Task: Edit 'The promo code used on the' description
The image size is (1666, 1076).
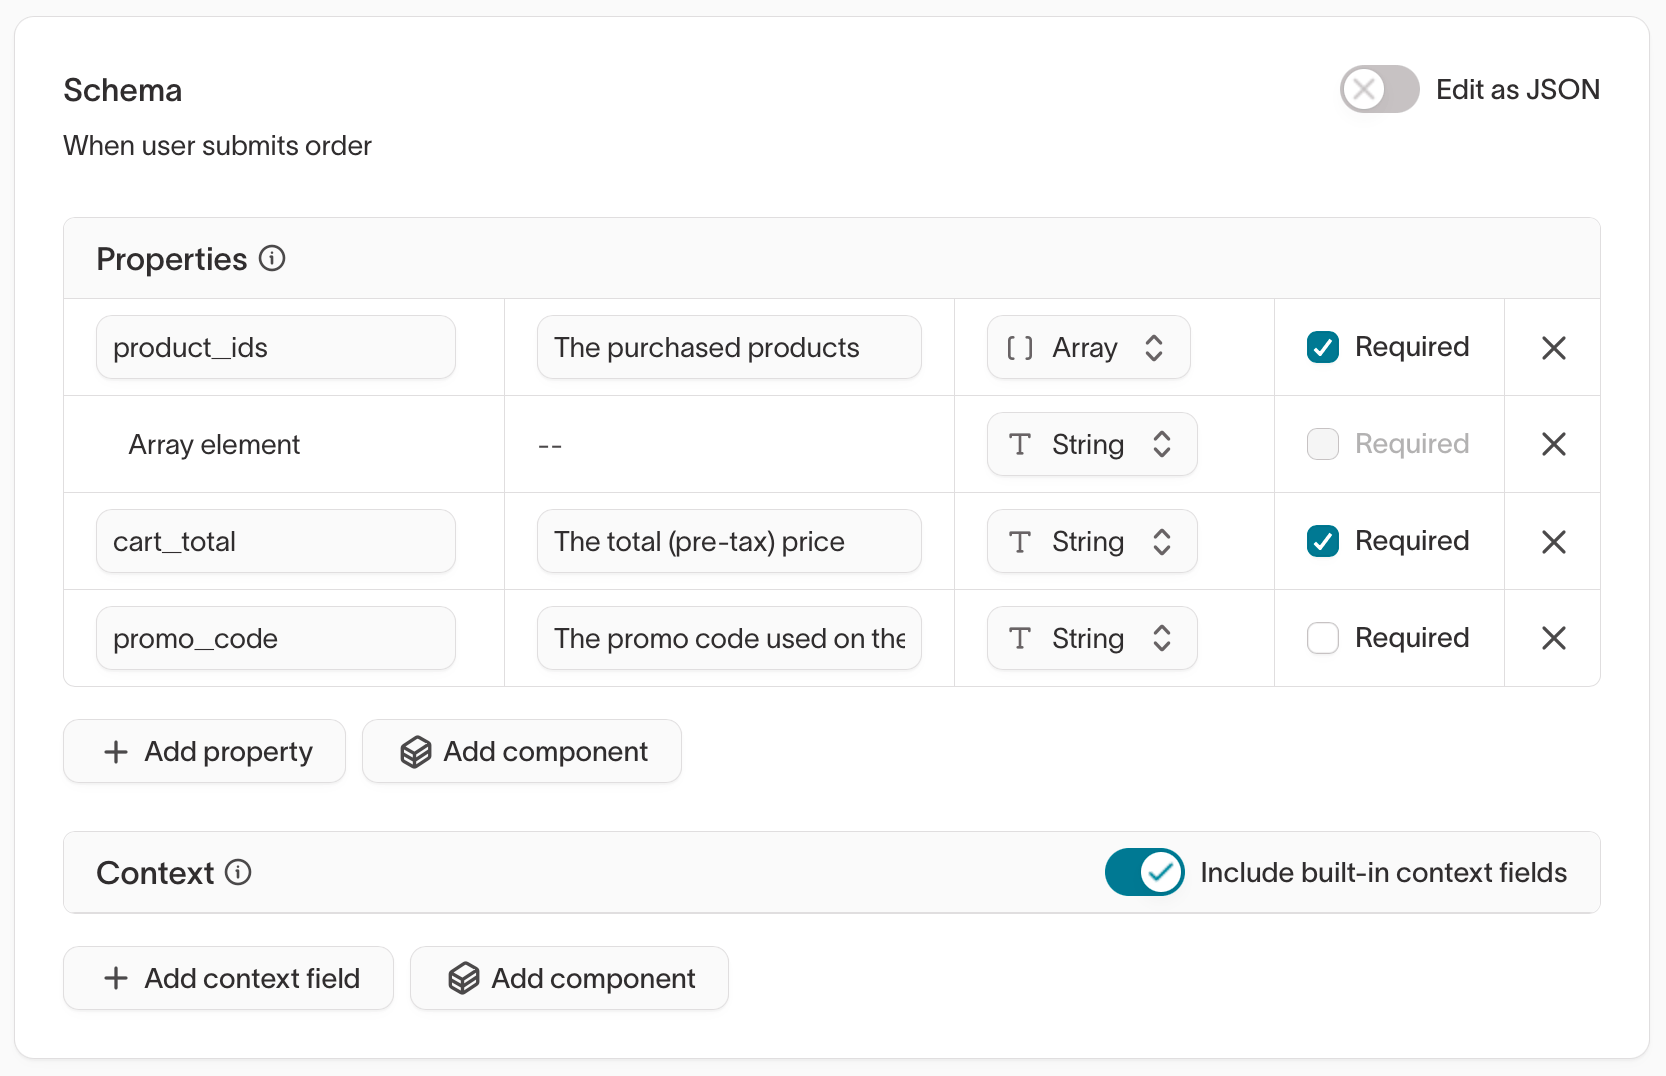Action: 729,638
